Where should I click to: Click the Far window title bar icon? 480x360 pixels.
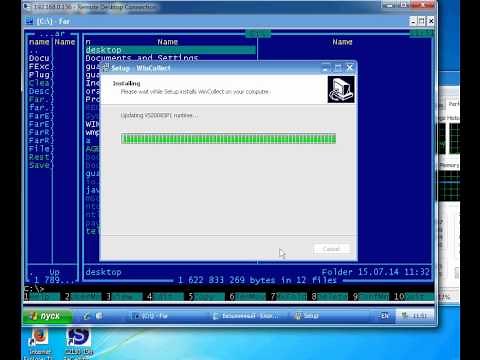tap(30, 21)
